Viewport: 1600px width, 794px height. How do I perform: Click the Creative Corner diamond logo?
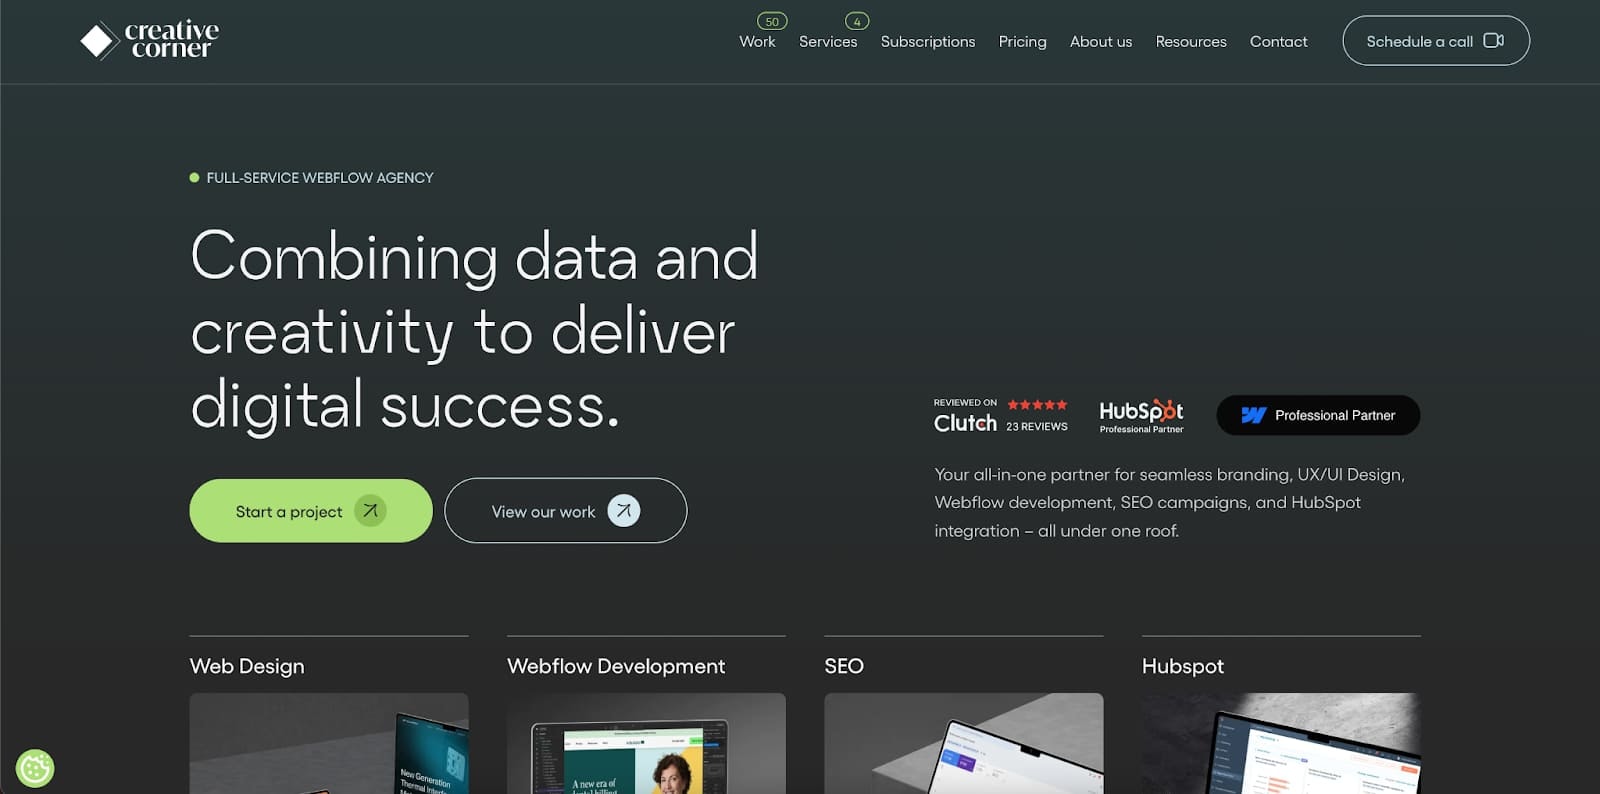(x=100, y=41)
